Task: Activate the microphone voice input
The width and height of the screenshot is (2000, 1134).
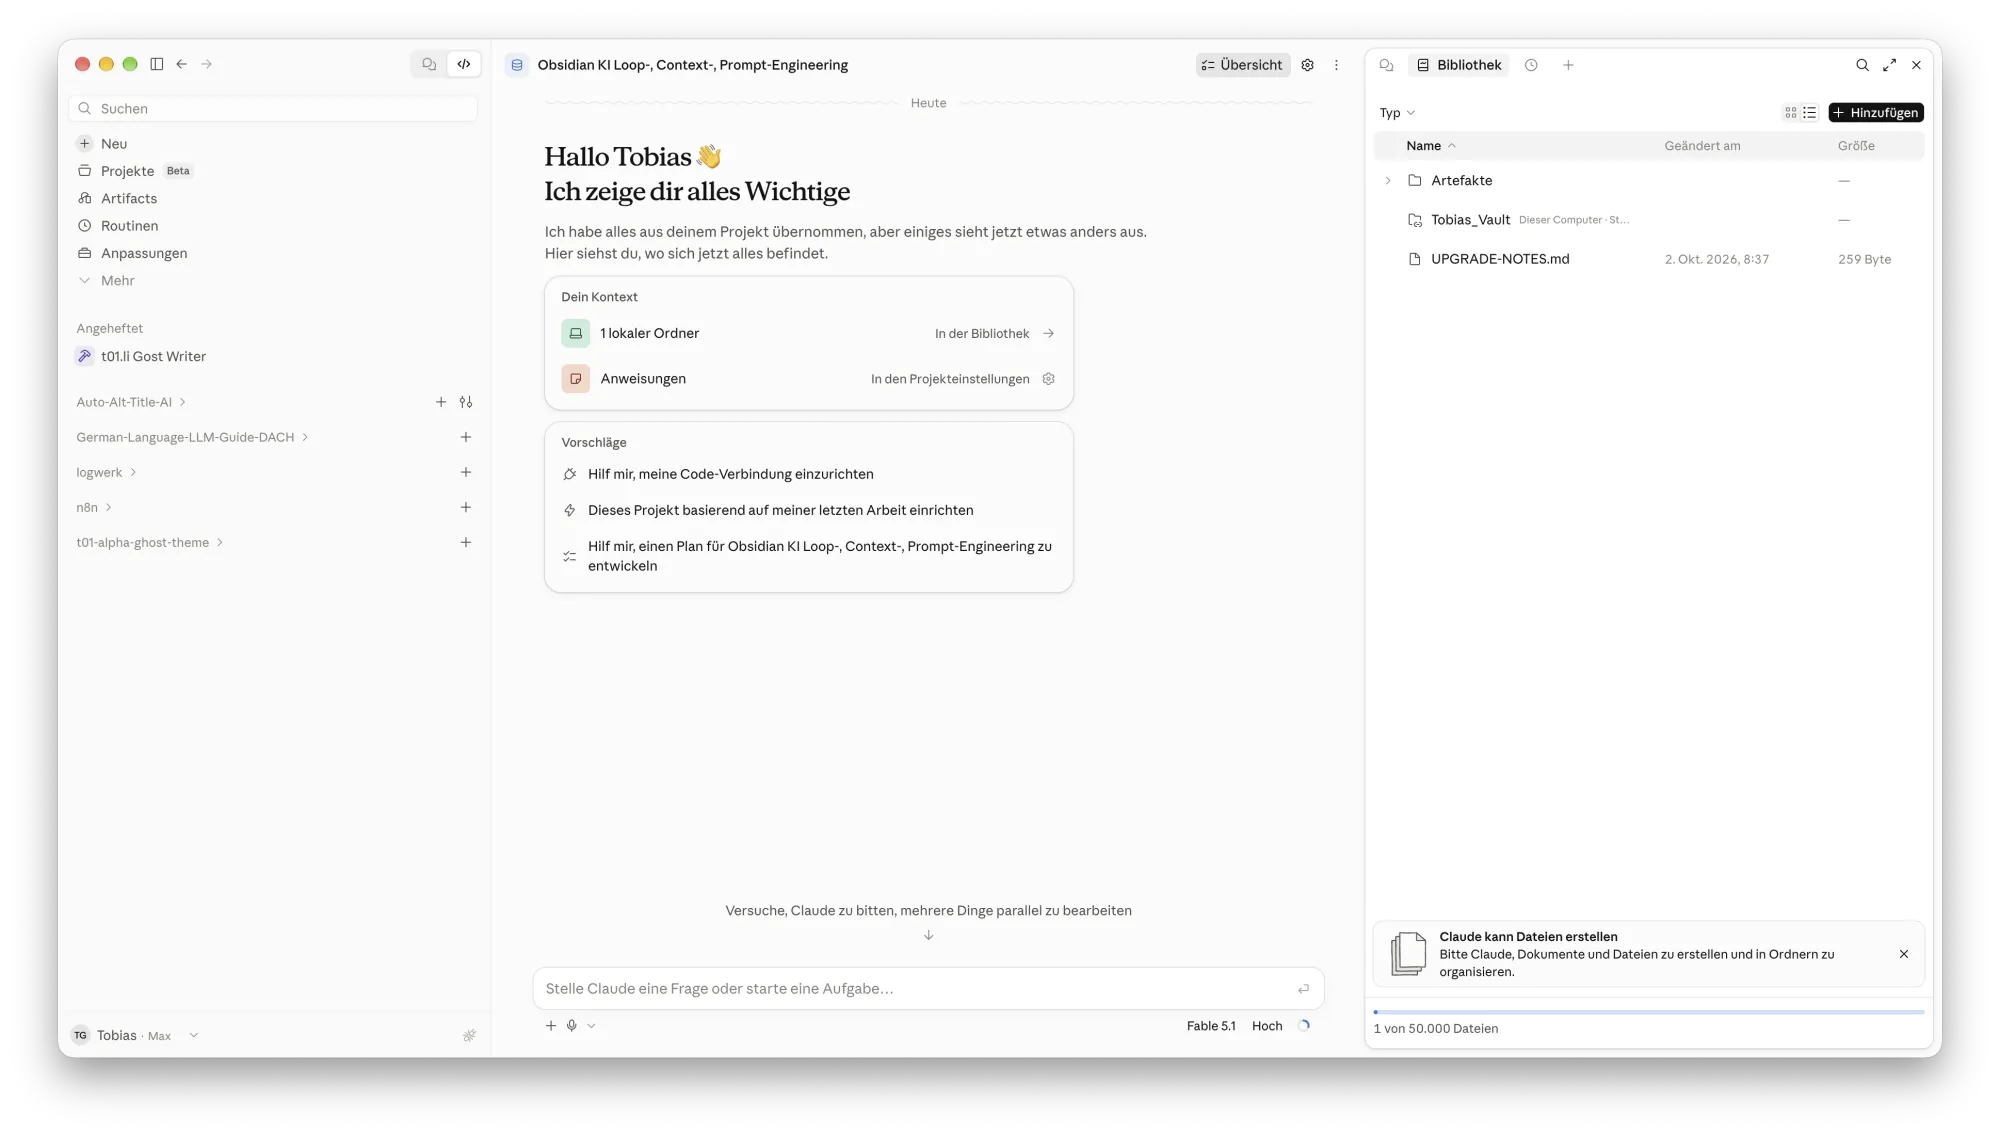Action: [572, 1026]
